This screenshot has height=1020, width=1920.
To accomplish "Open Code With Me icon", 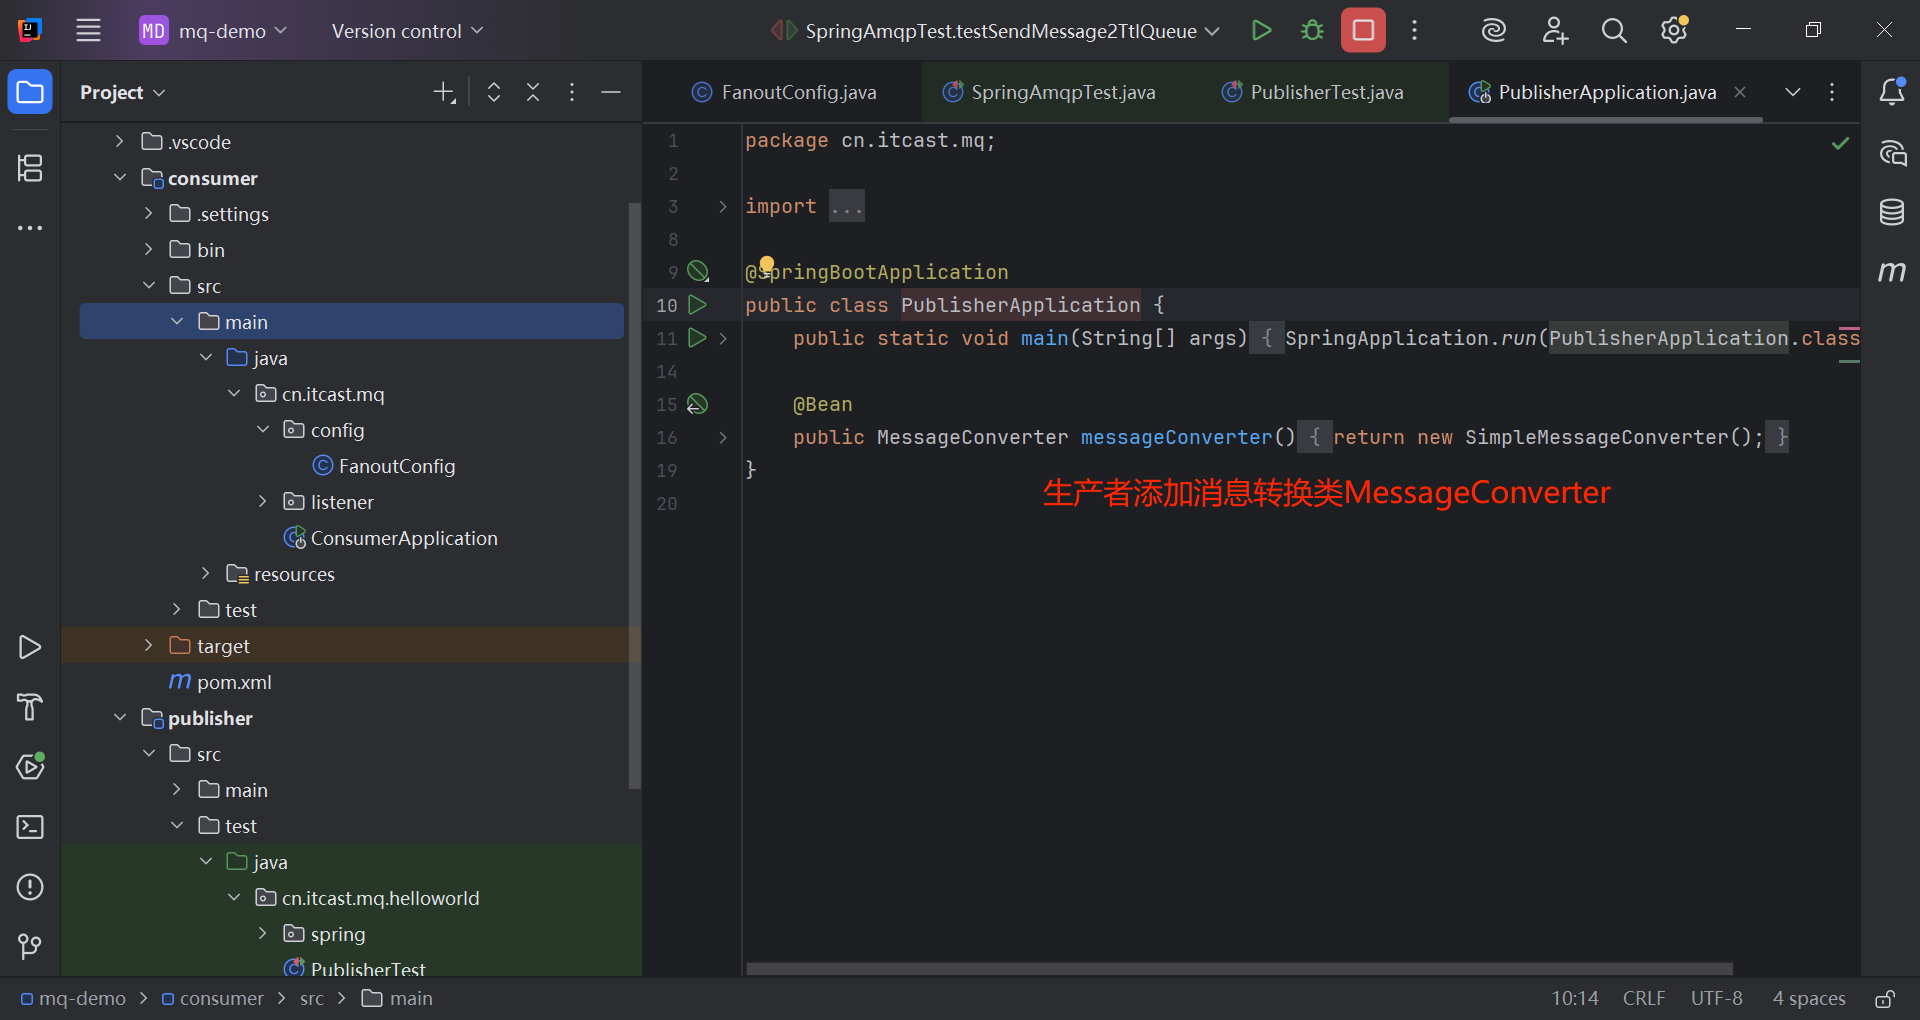I will (x=1555, y=31).
